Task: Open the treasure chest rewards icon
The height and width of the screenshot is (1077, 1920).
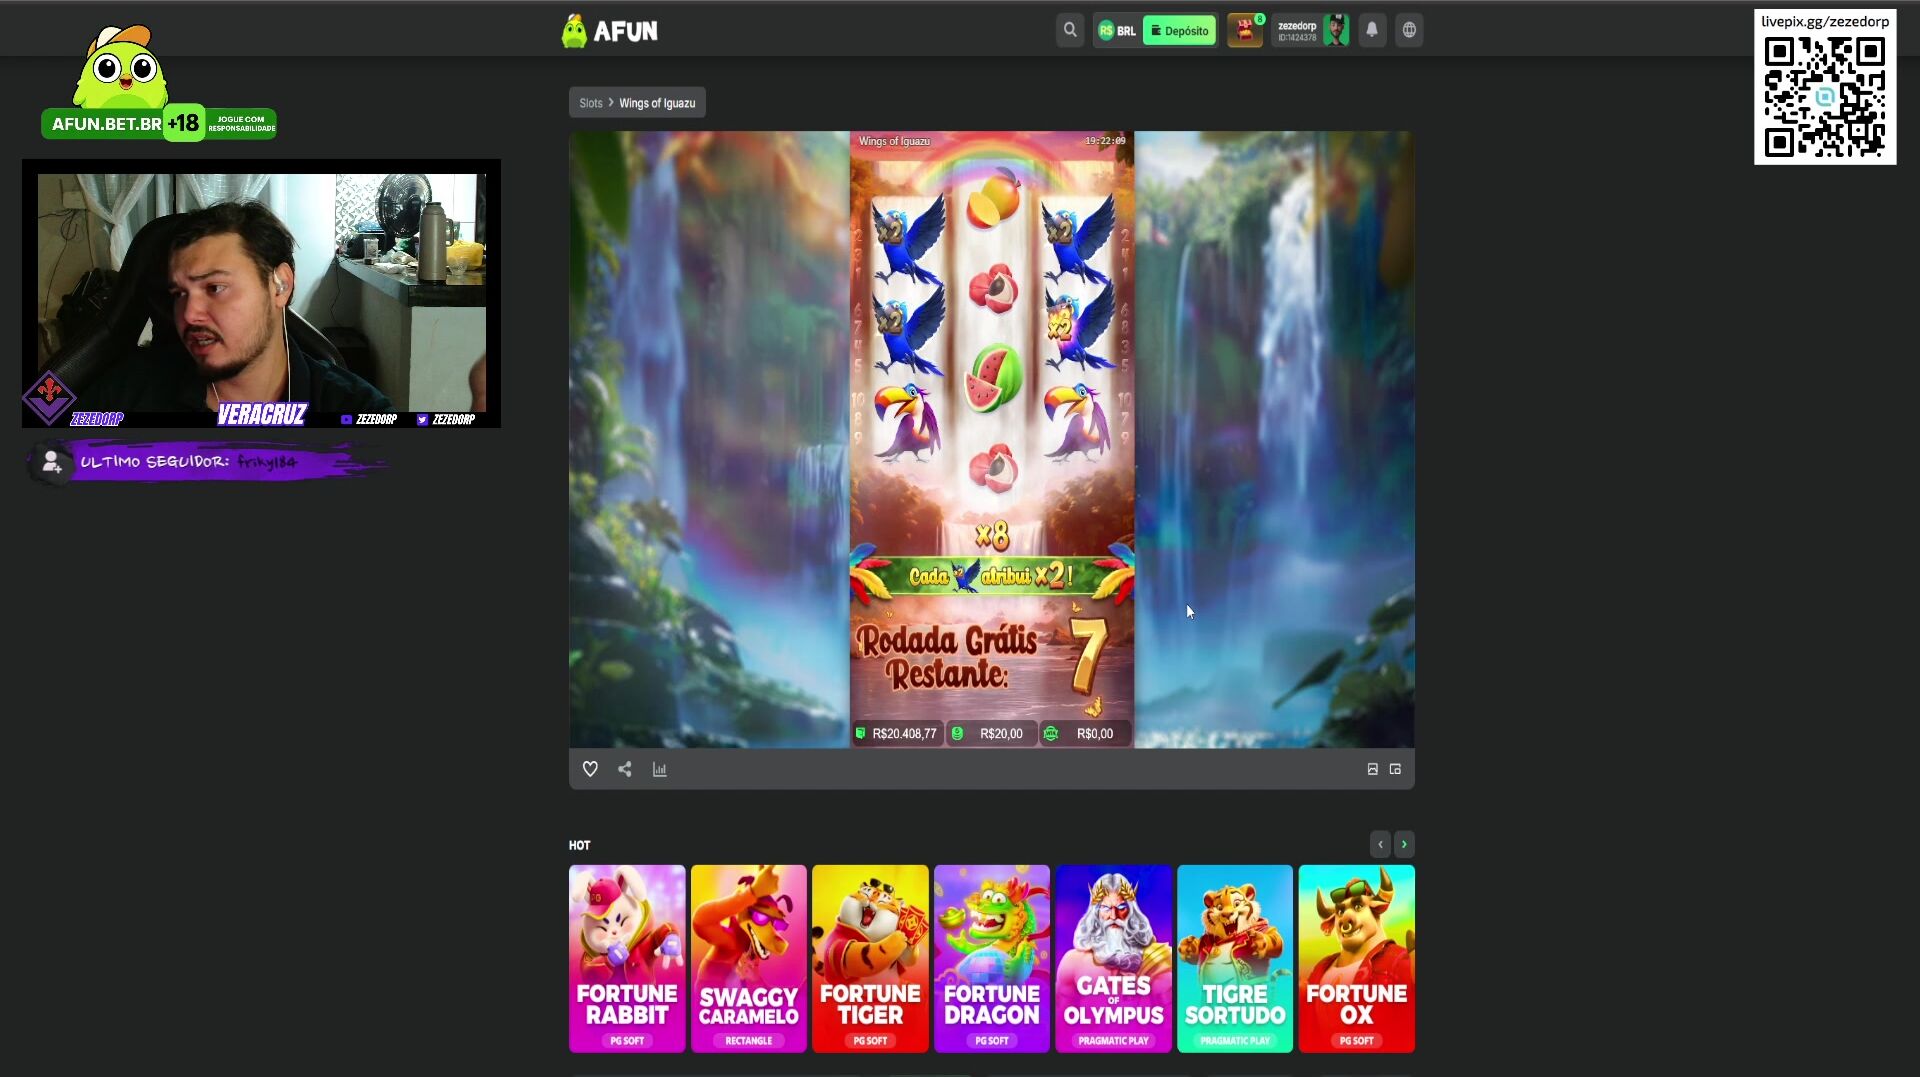Action: [x=1245, y=31]
